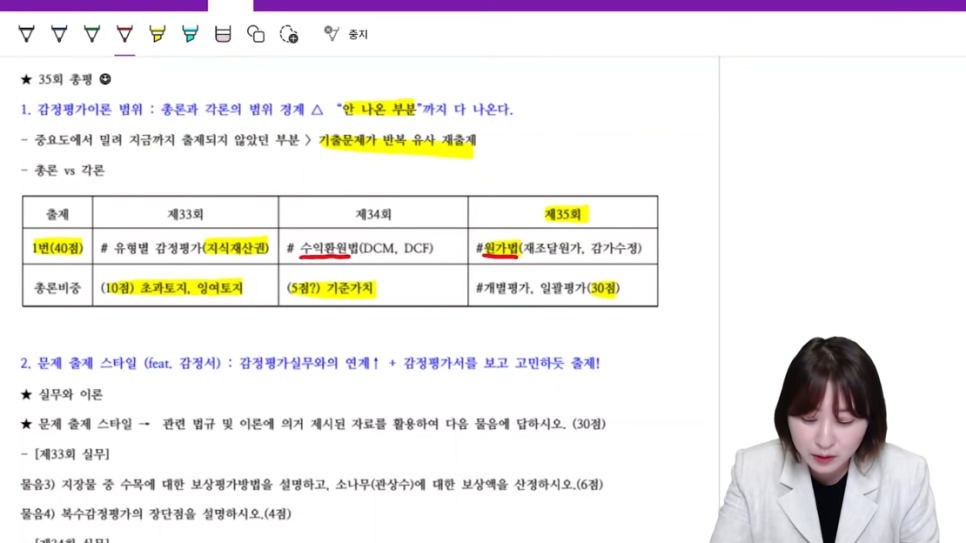Image resolution: width=966 pixels, height=543 pixels.
Task: Click highlighted '30점' in last table cell
Action: pos(603,288)
